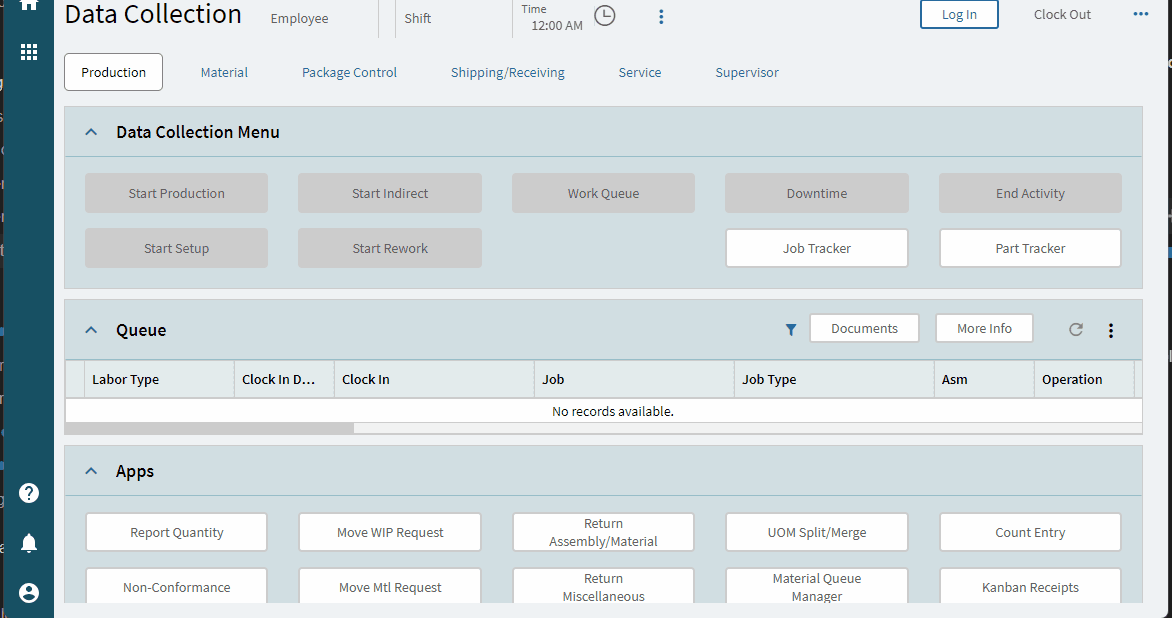The image size is (1172, 618).
Task: Click the Clock In D... column header
Action: coord(284,379)
